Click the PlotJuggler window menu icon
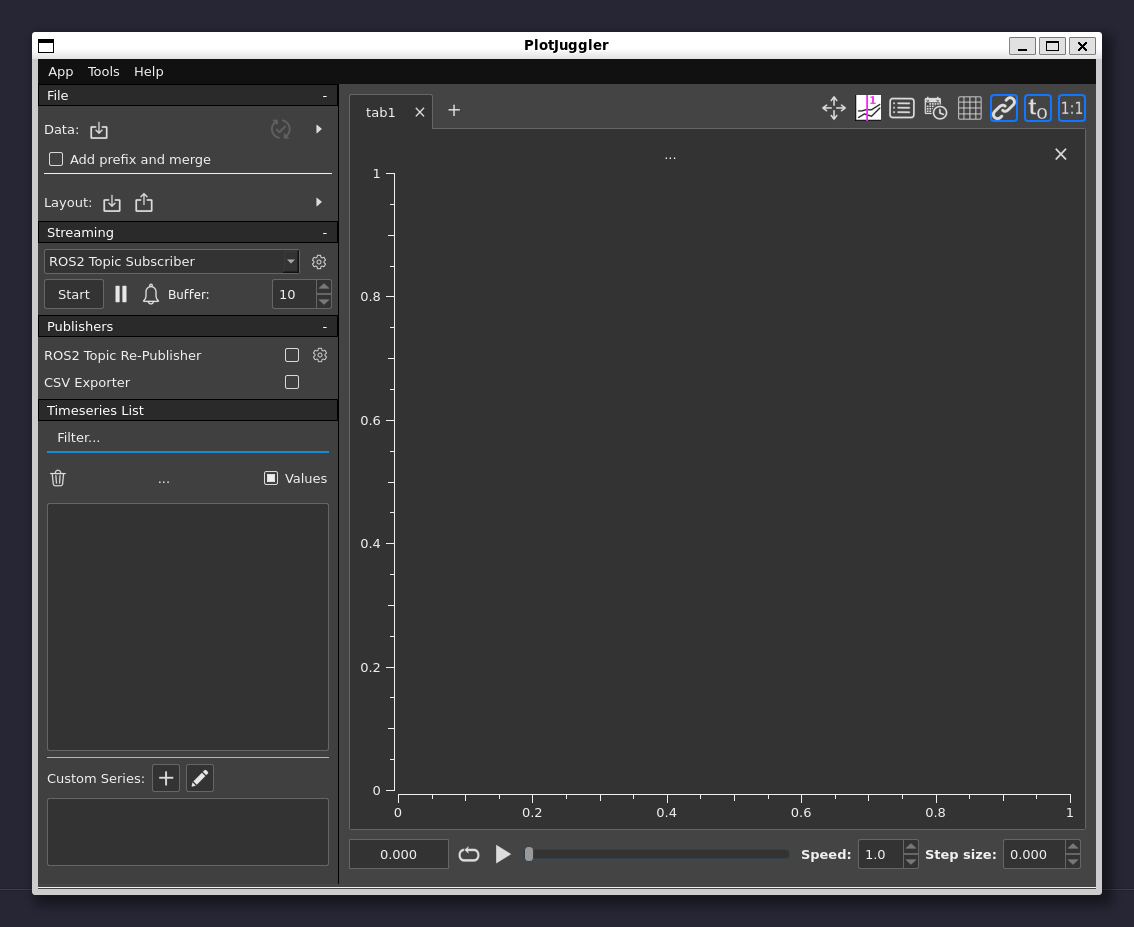 coord(46,46)
